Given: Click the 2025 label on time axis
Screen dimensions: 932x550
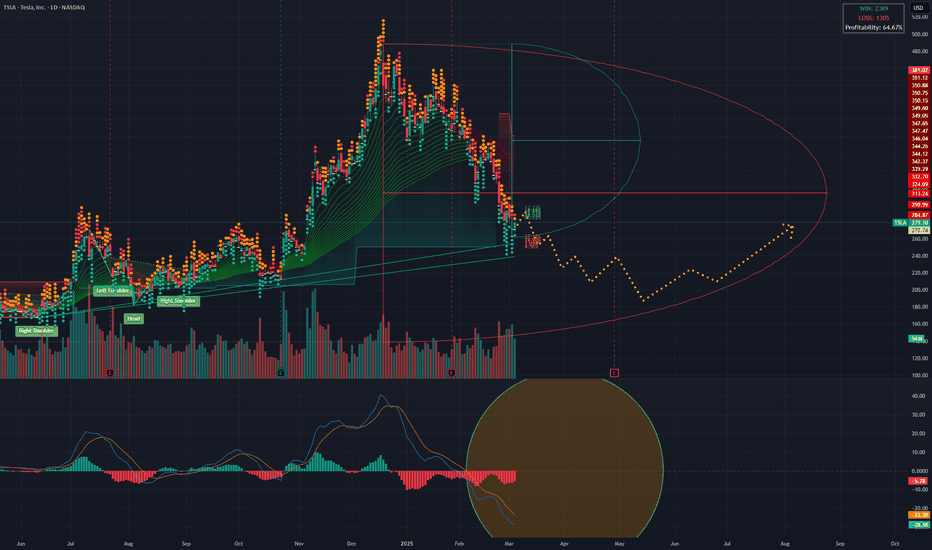Looking at the screenshot, I should tap(407, 543).
